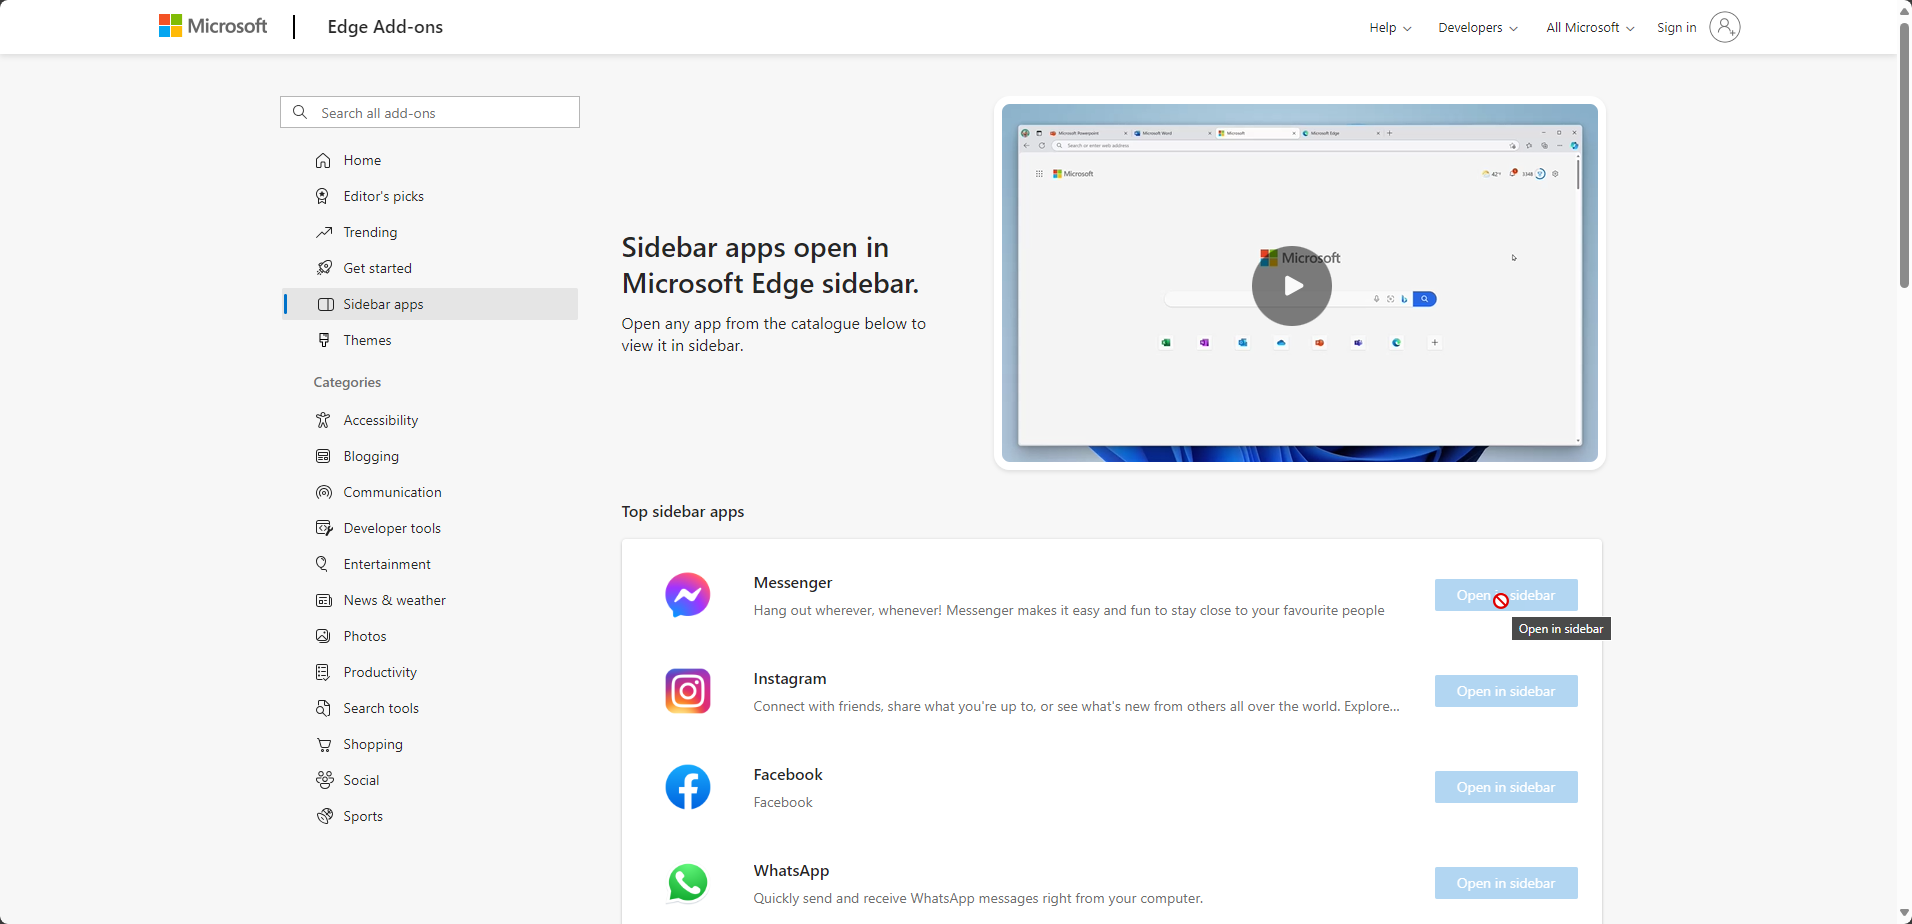Screen dimensions: 1912x924
Task: Open the Productivity category
Action: pos(431,672)
